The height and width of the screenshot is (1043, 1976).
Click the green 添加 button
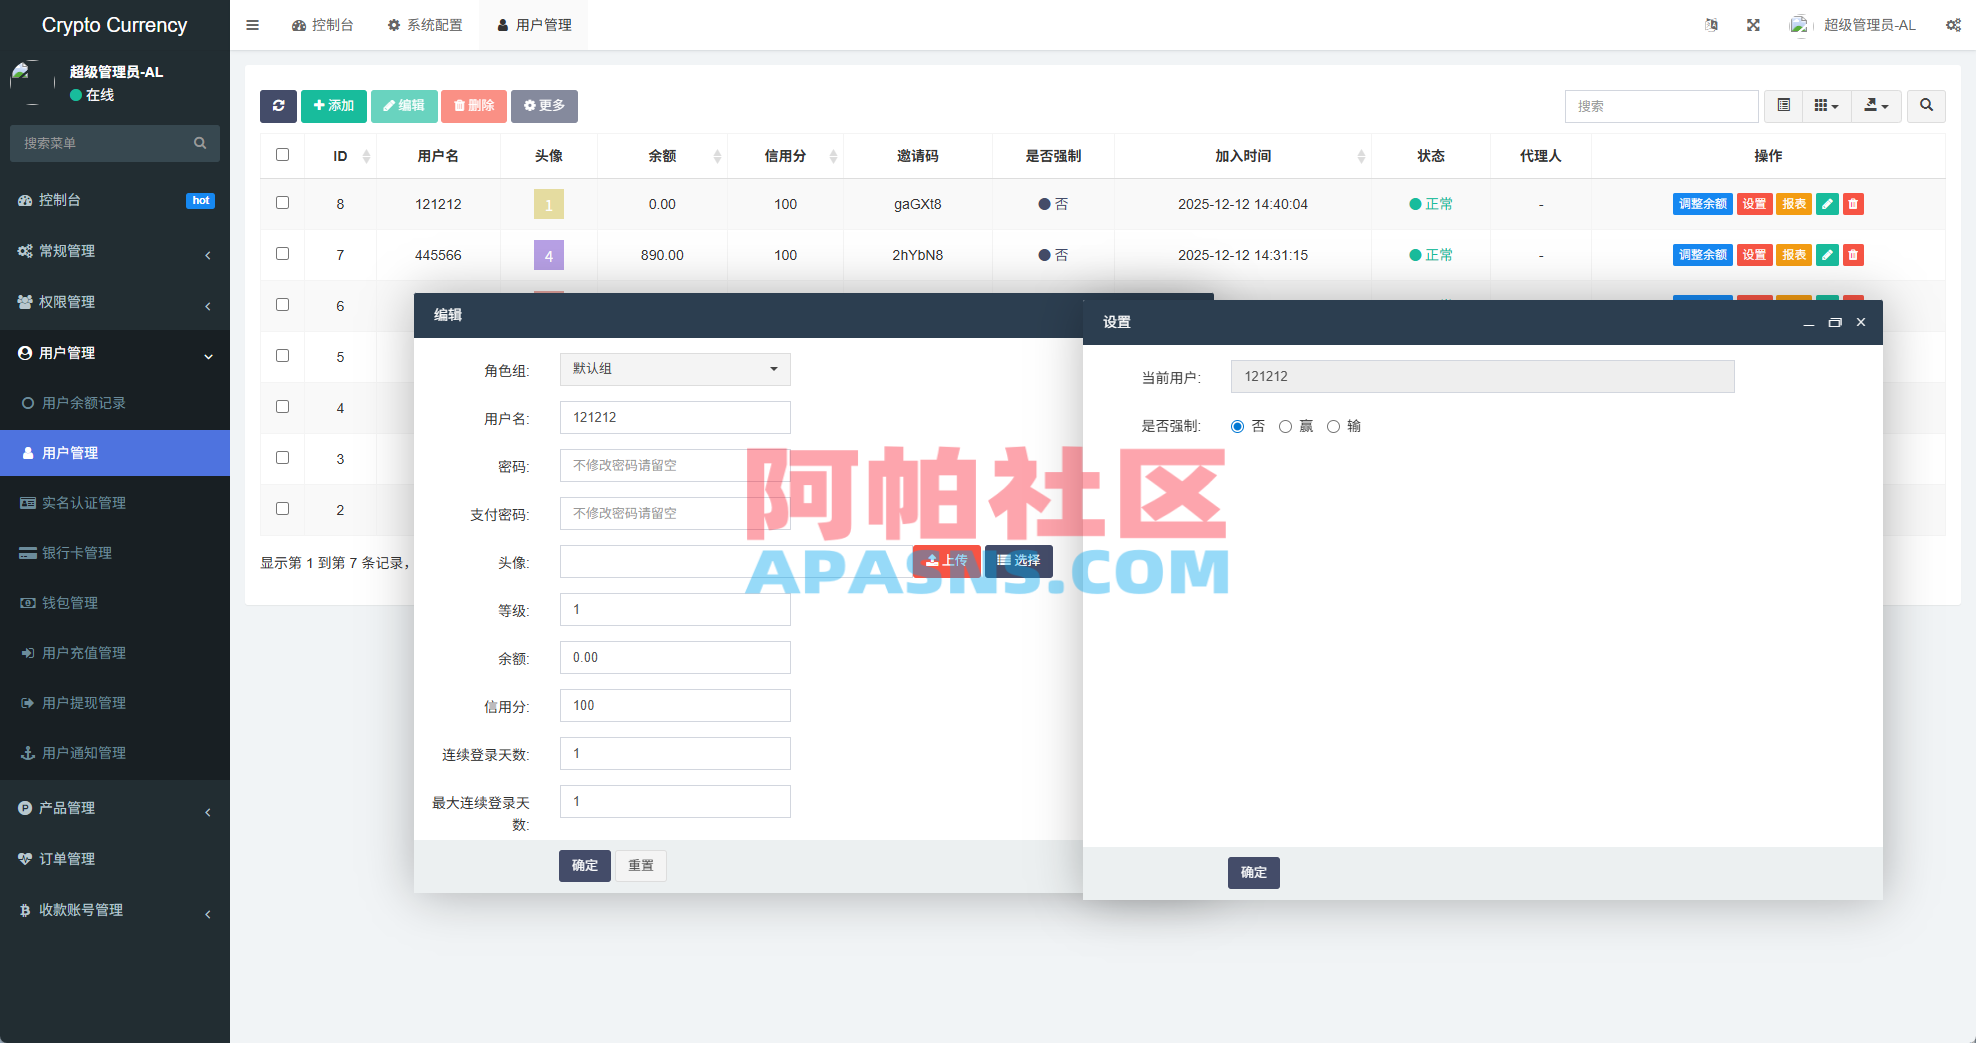[x=334, y=106]
